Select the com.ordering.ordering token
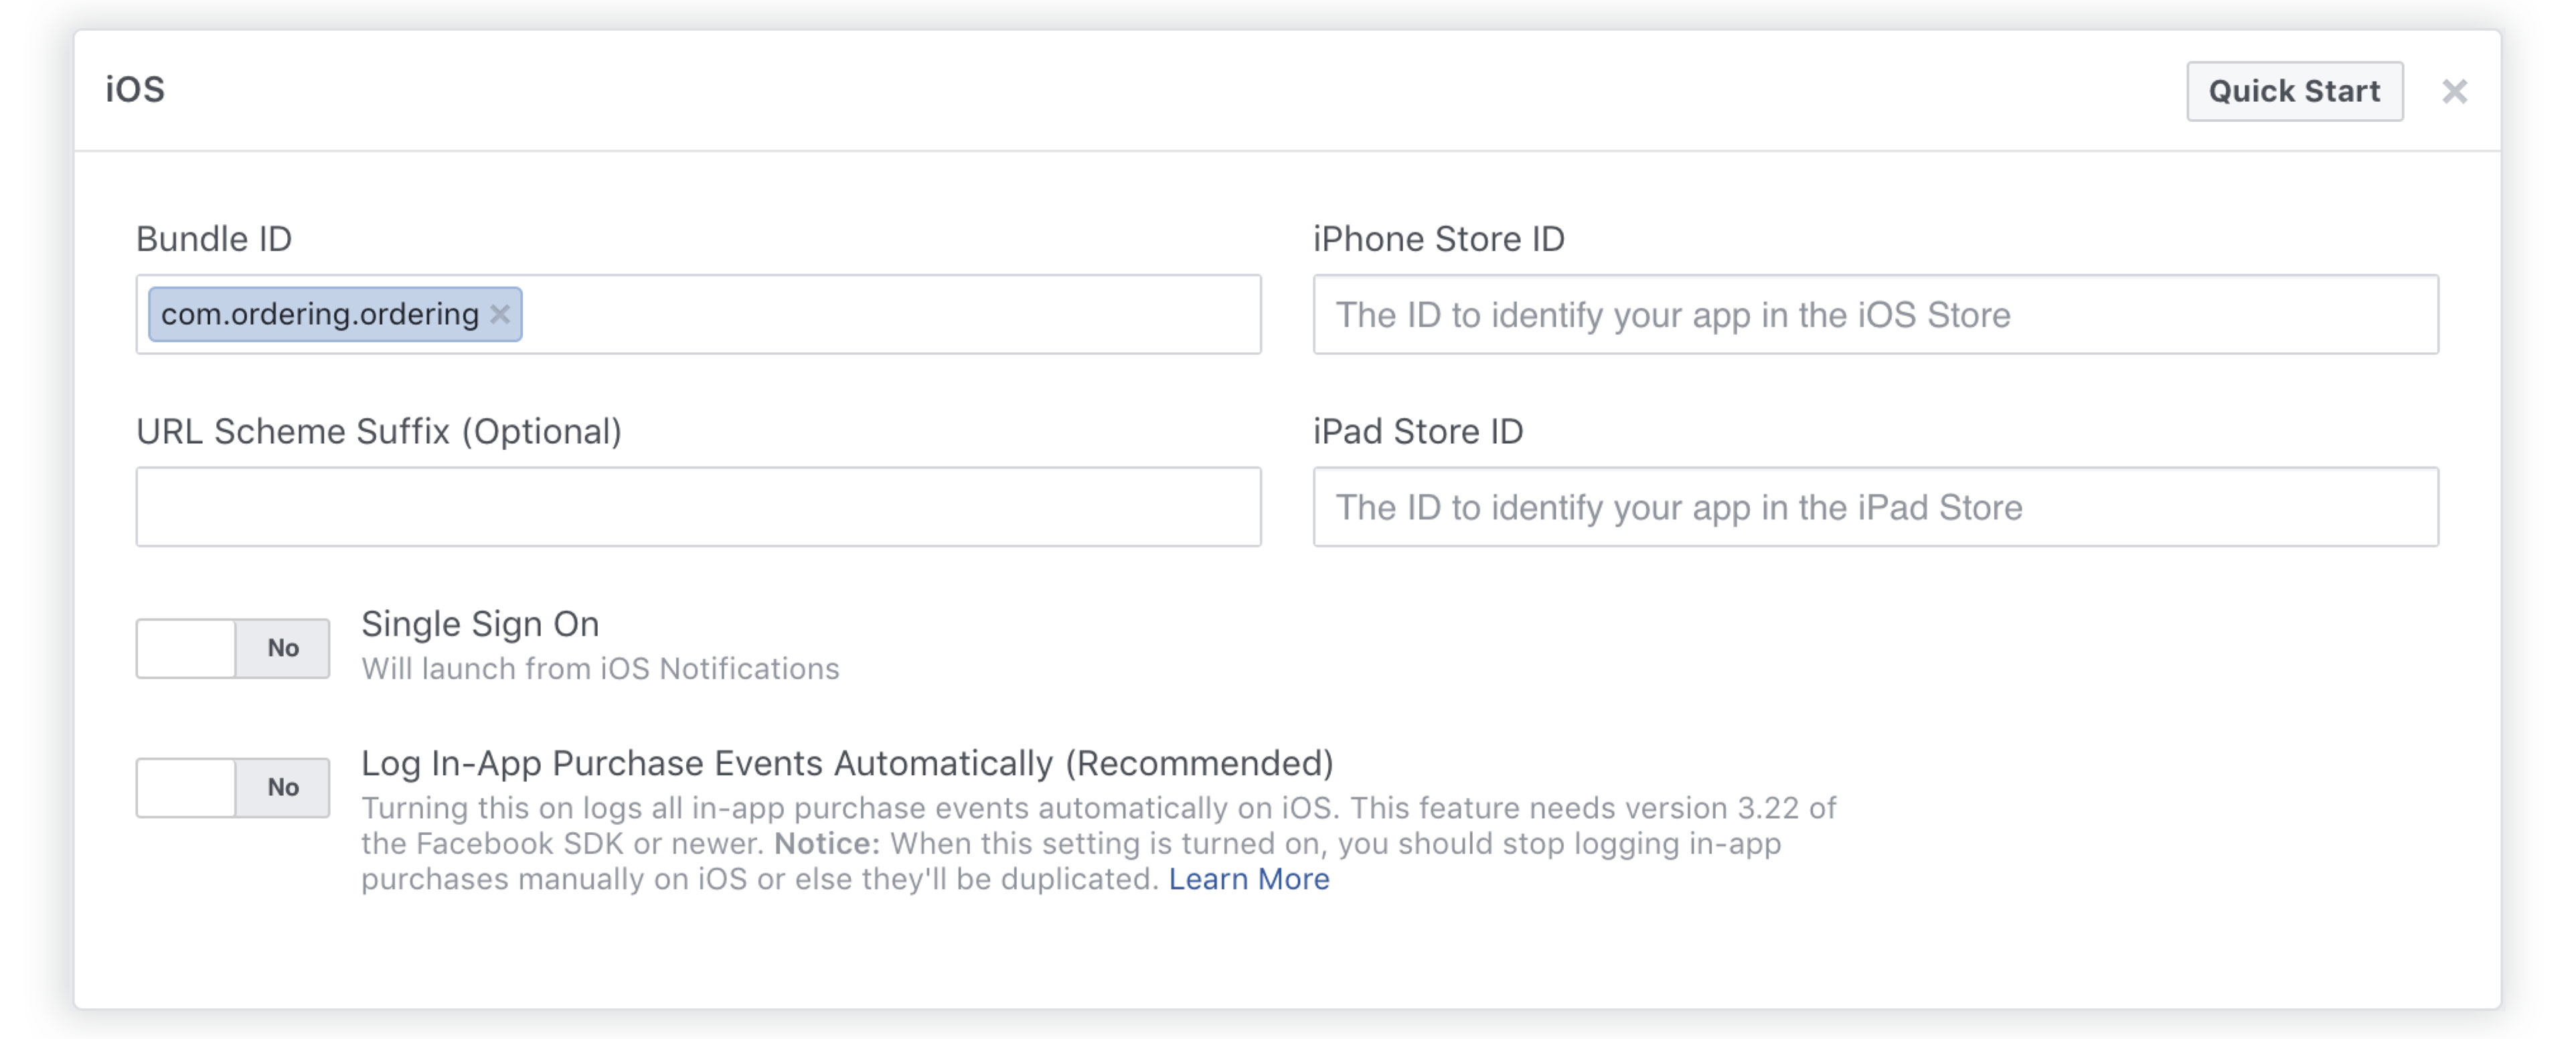 pyautogui.click(x=319, y=314)
